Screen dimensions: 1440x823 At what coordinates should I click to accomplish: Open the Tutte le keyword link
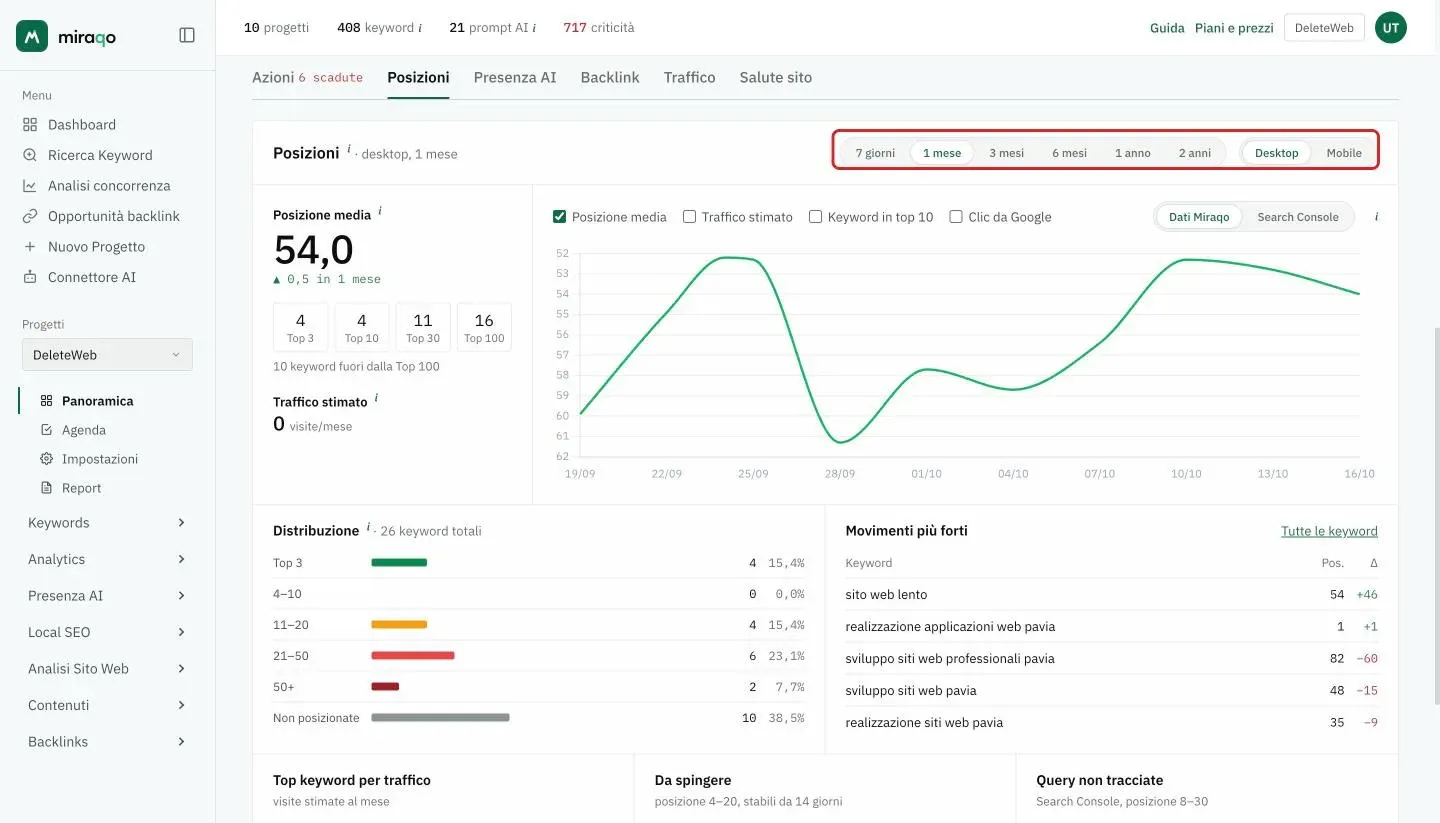[1329, 531]
